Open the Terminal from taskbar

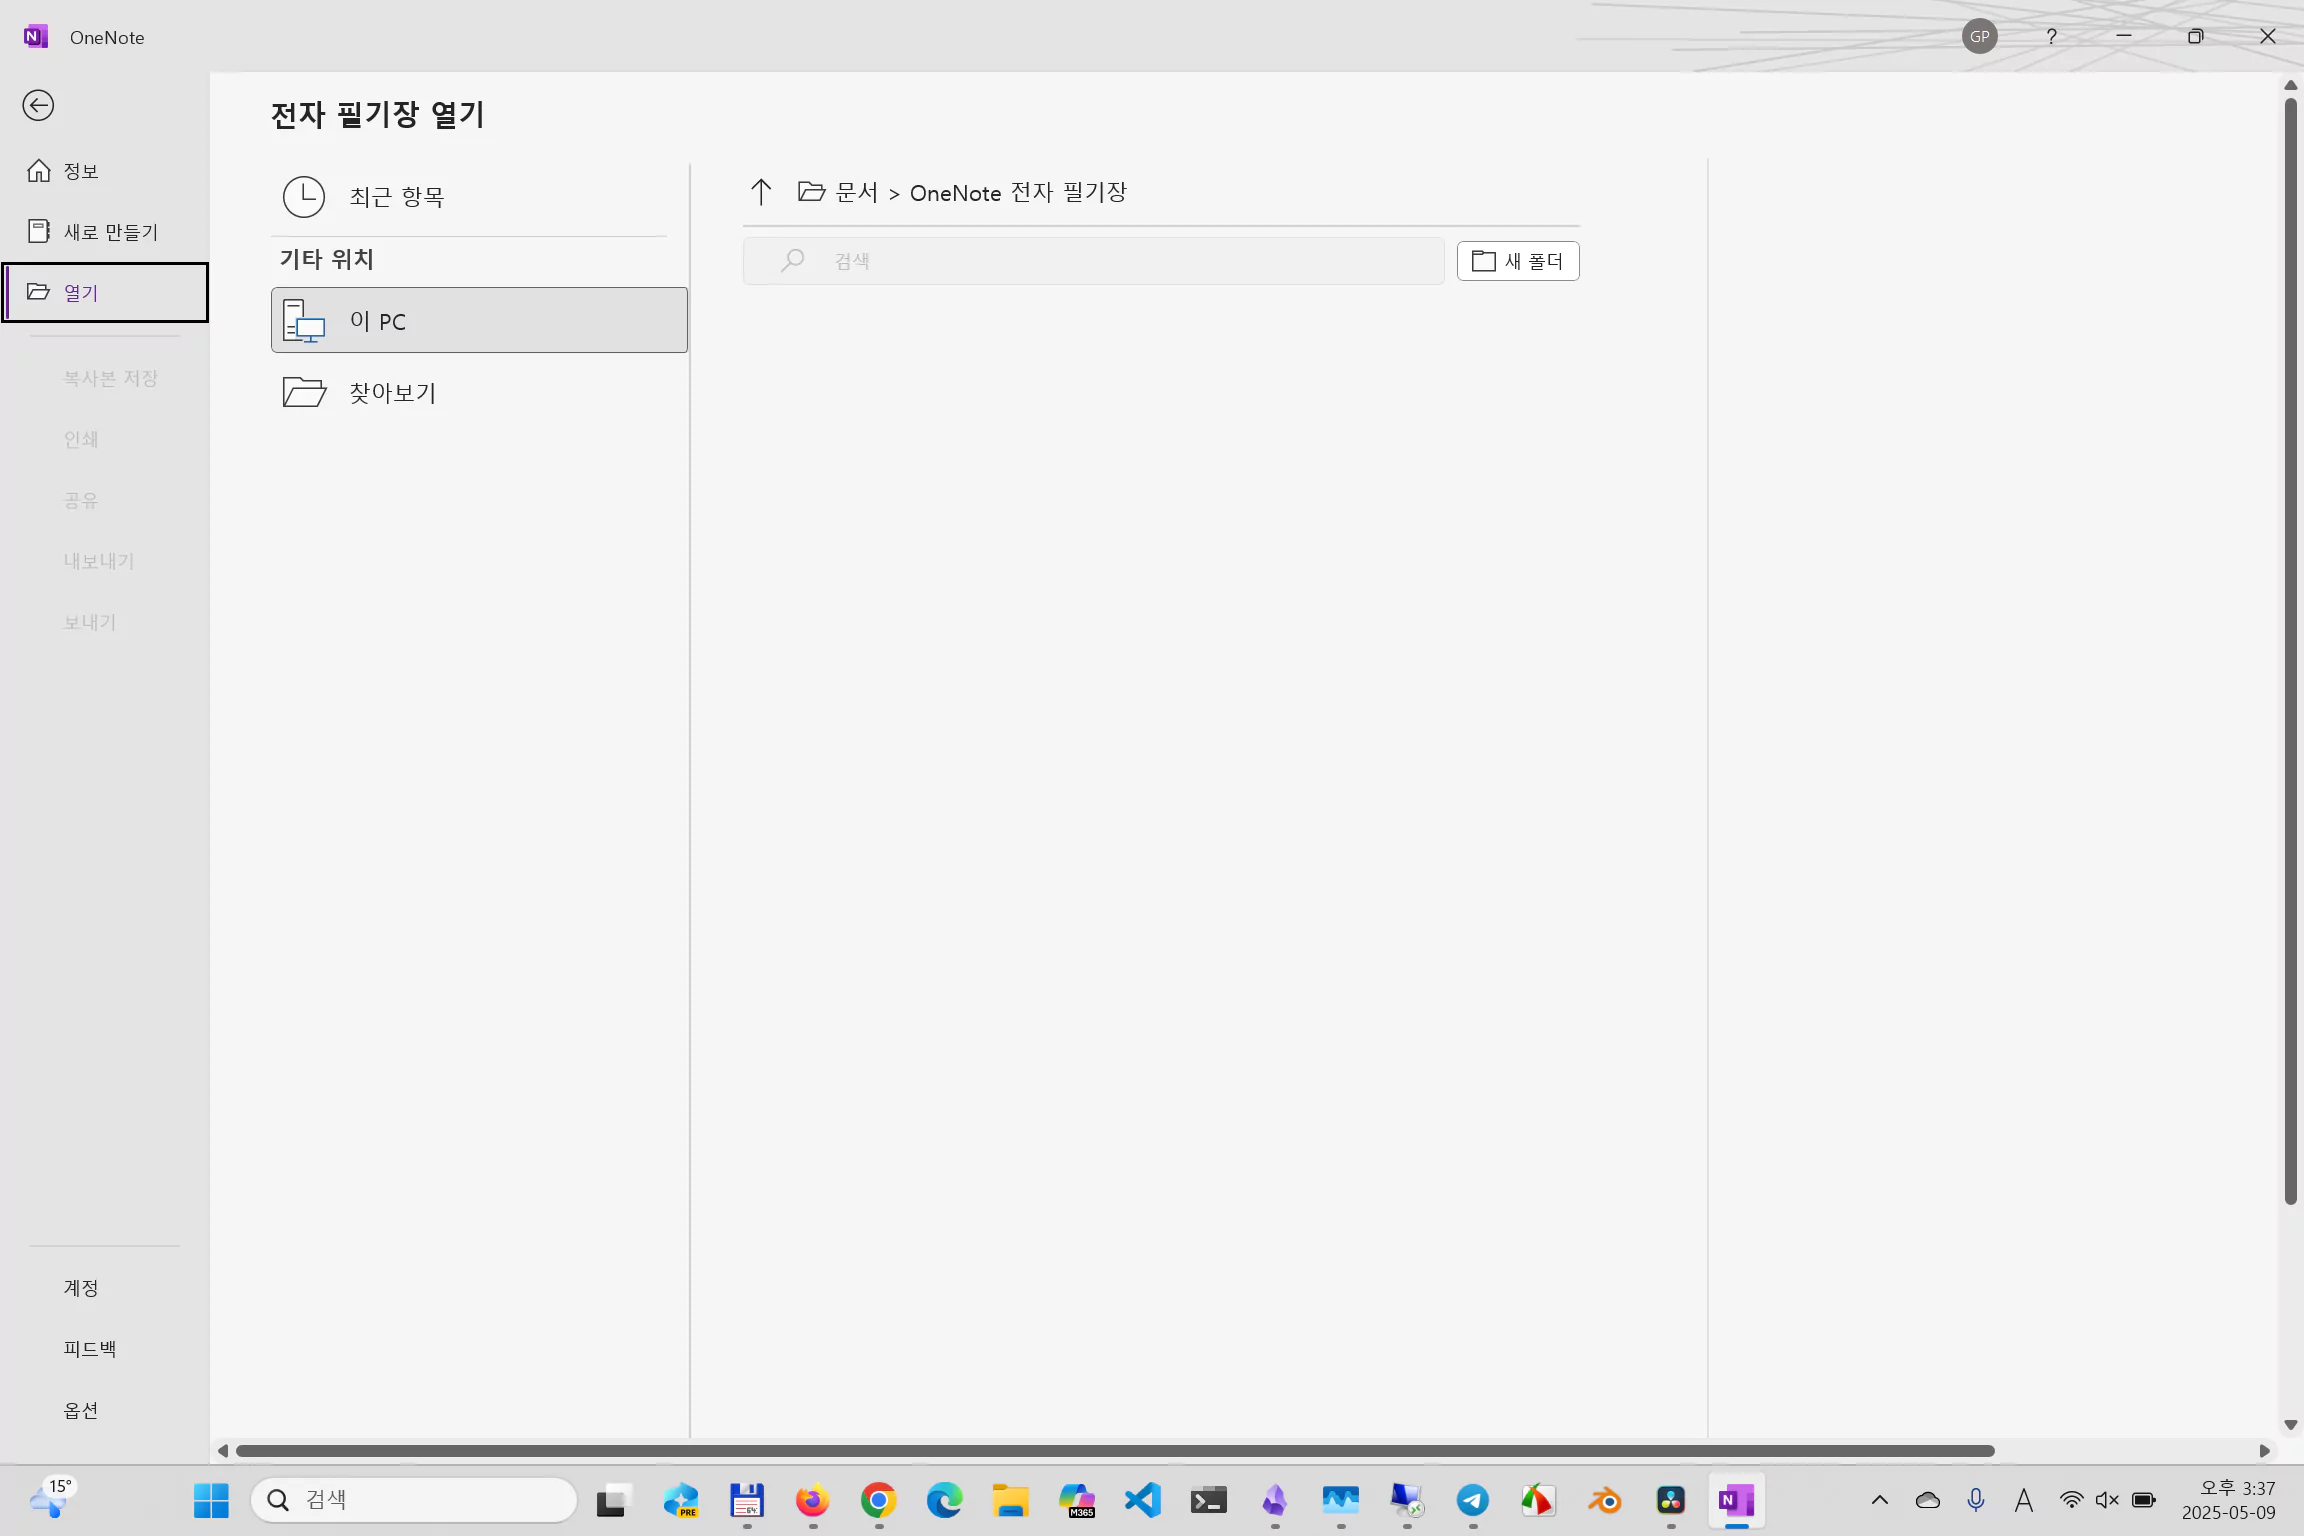coord(1208,1500)
